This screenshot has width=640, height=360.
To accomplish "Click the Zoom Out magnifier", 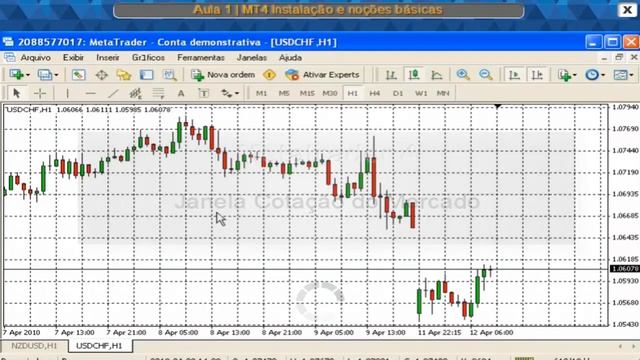I will [486, 75].
